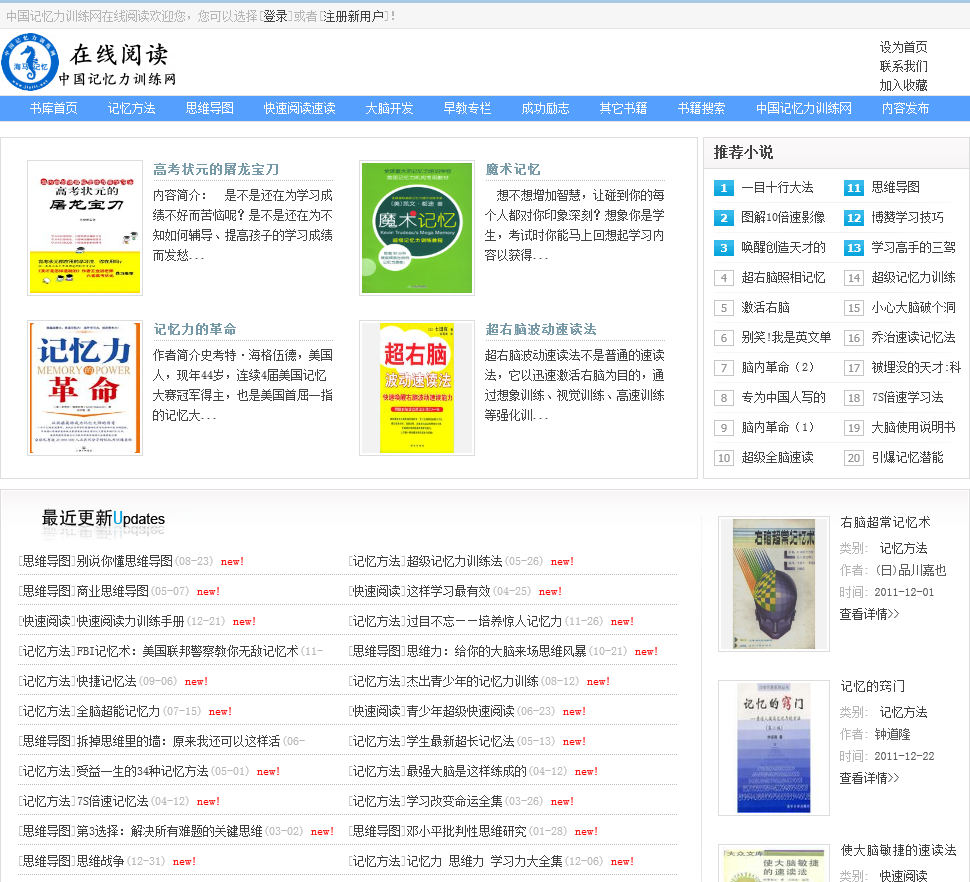This screenshot has height=882, width=970.
Task: Open recommended book 别笑!我是英文单
Action: click(x=786, y=337)
